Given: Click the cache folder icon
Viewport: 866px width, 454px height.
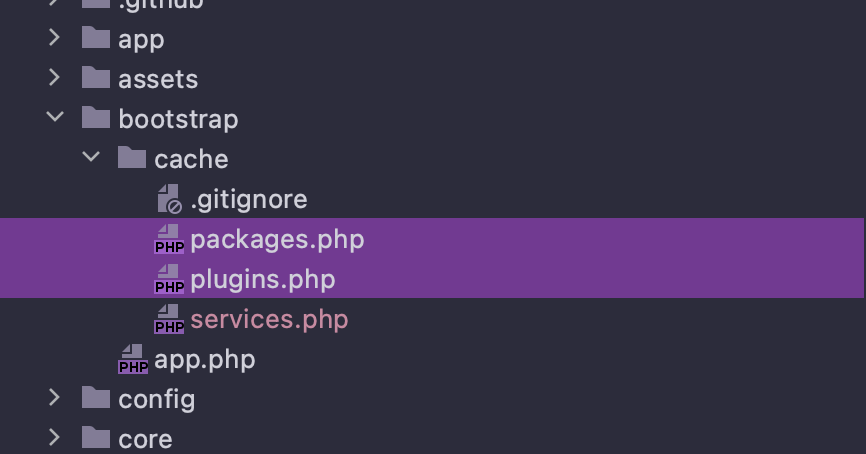Looking at the screenshot, I should tap(131, 157).
